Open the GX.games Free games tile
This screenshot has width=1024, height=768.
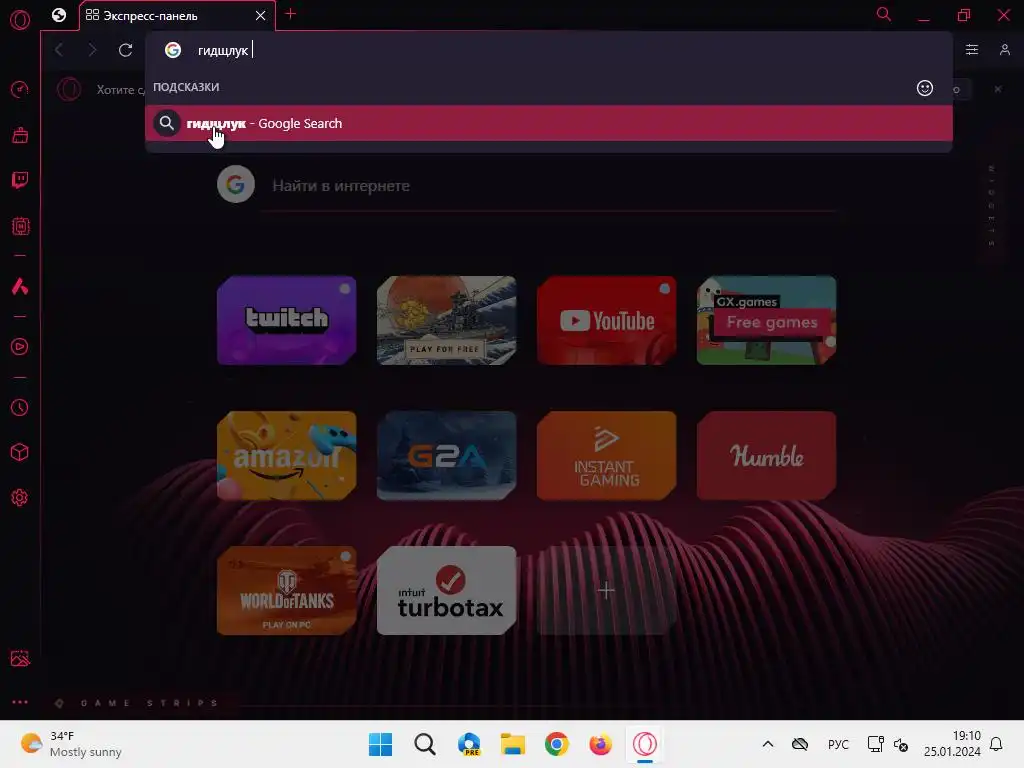tap(767, 320)
